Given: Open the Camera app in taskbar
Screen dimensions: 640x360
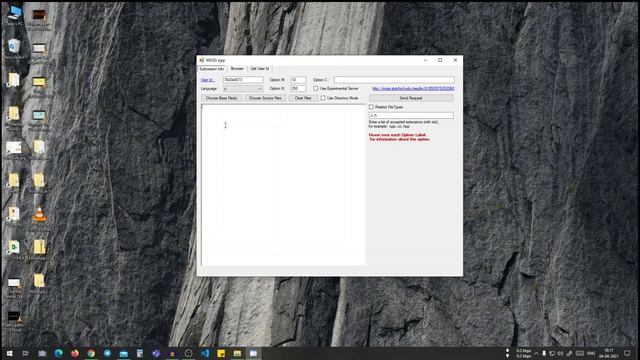Looking at the screenshot, I should click(x=42, y=353).
